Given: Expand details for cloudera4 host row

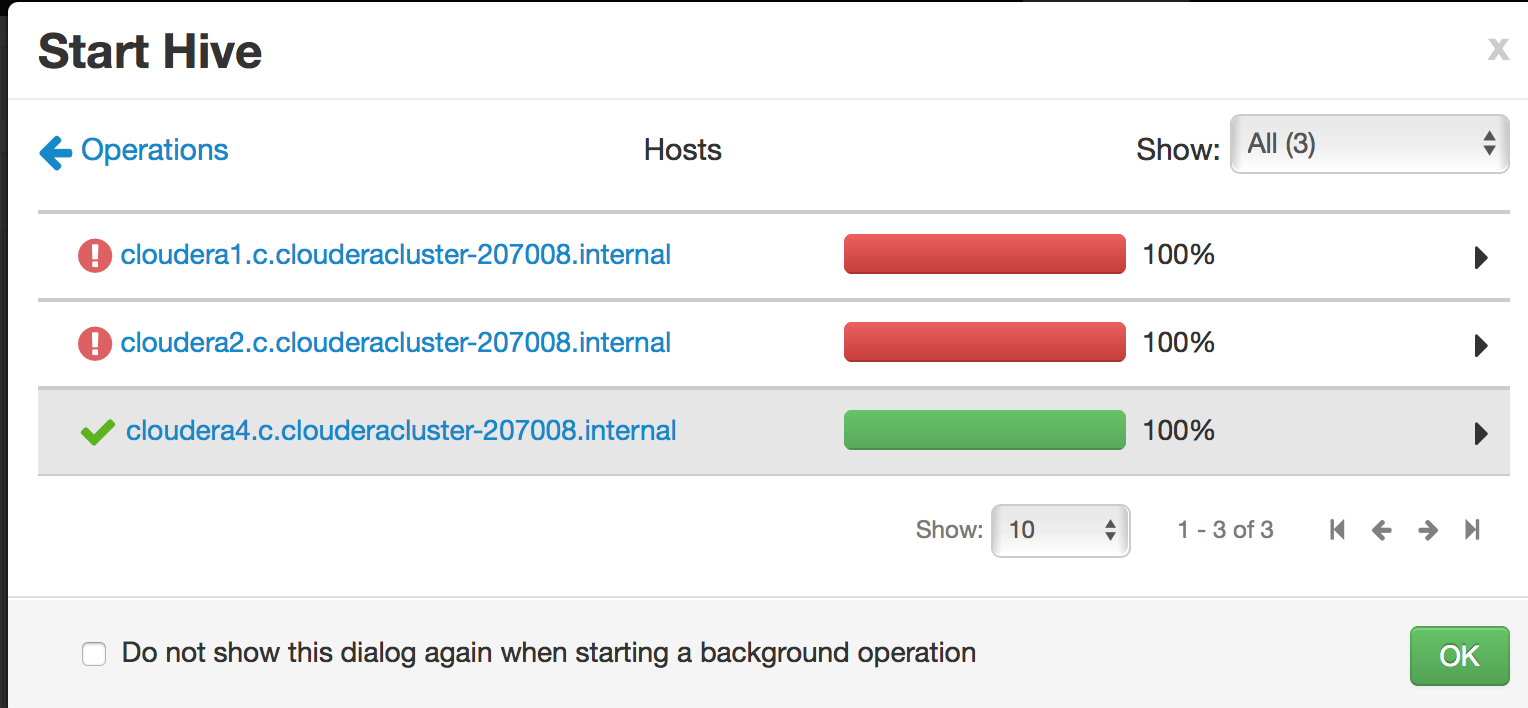Looking at the screenshot, I should [x=1479, y=432].
